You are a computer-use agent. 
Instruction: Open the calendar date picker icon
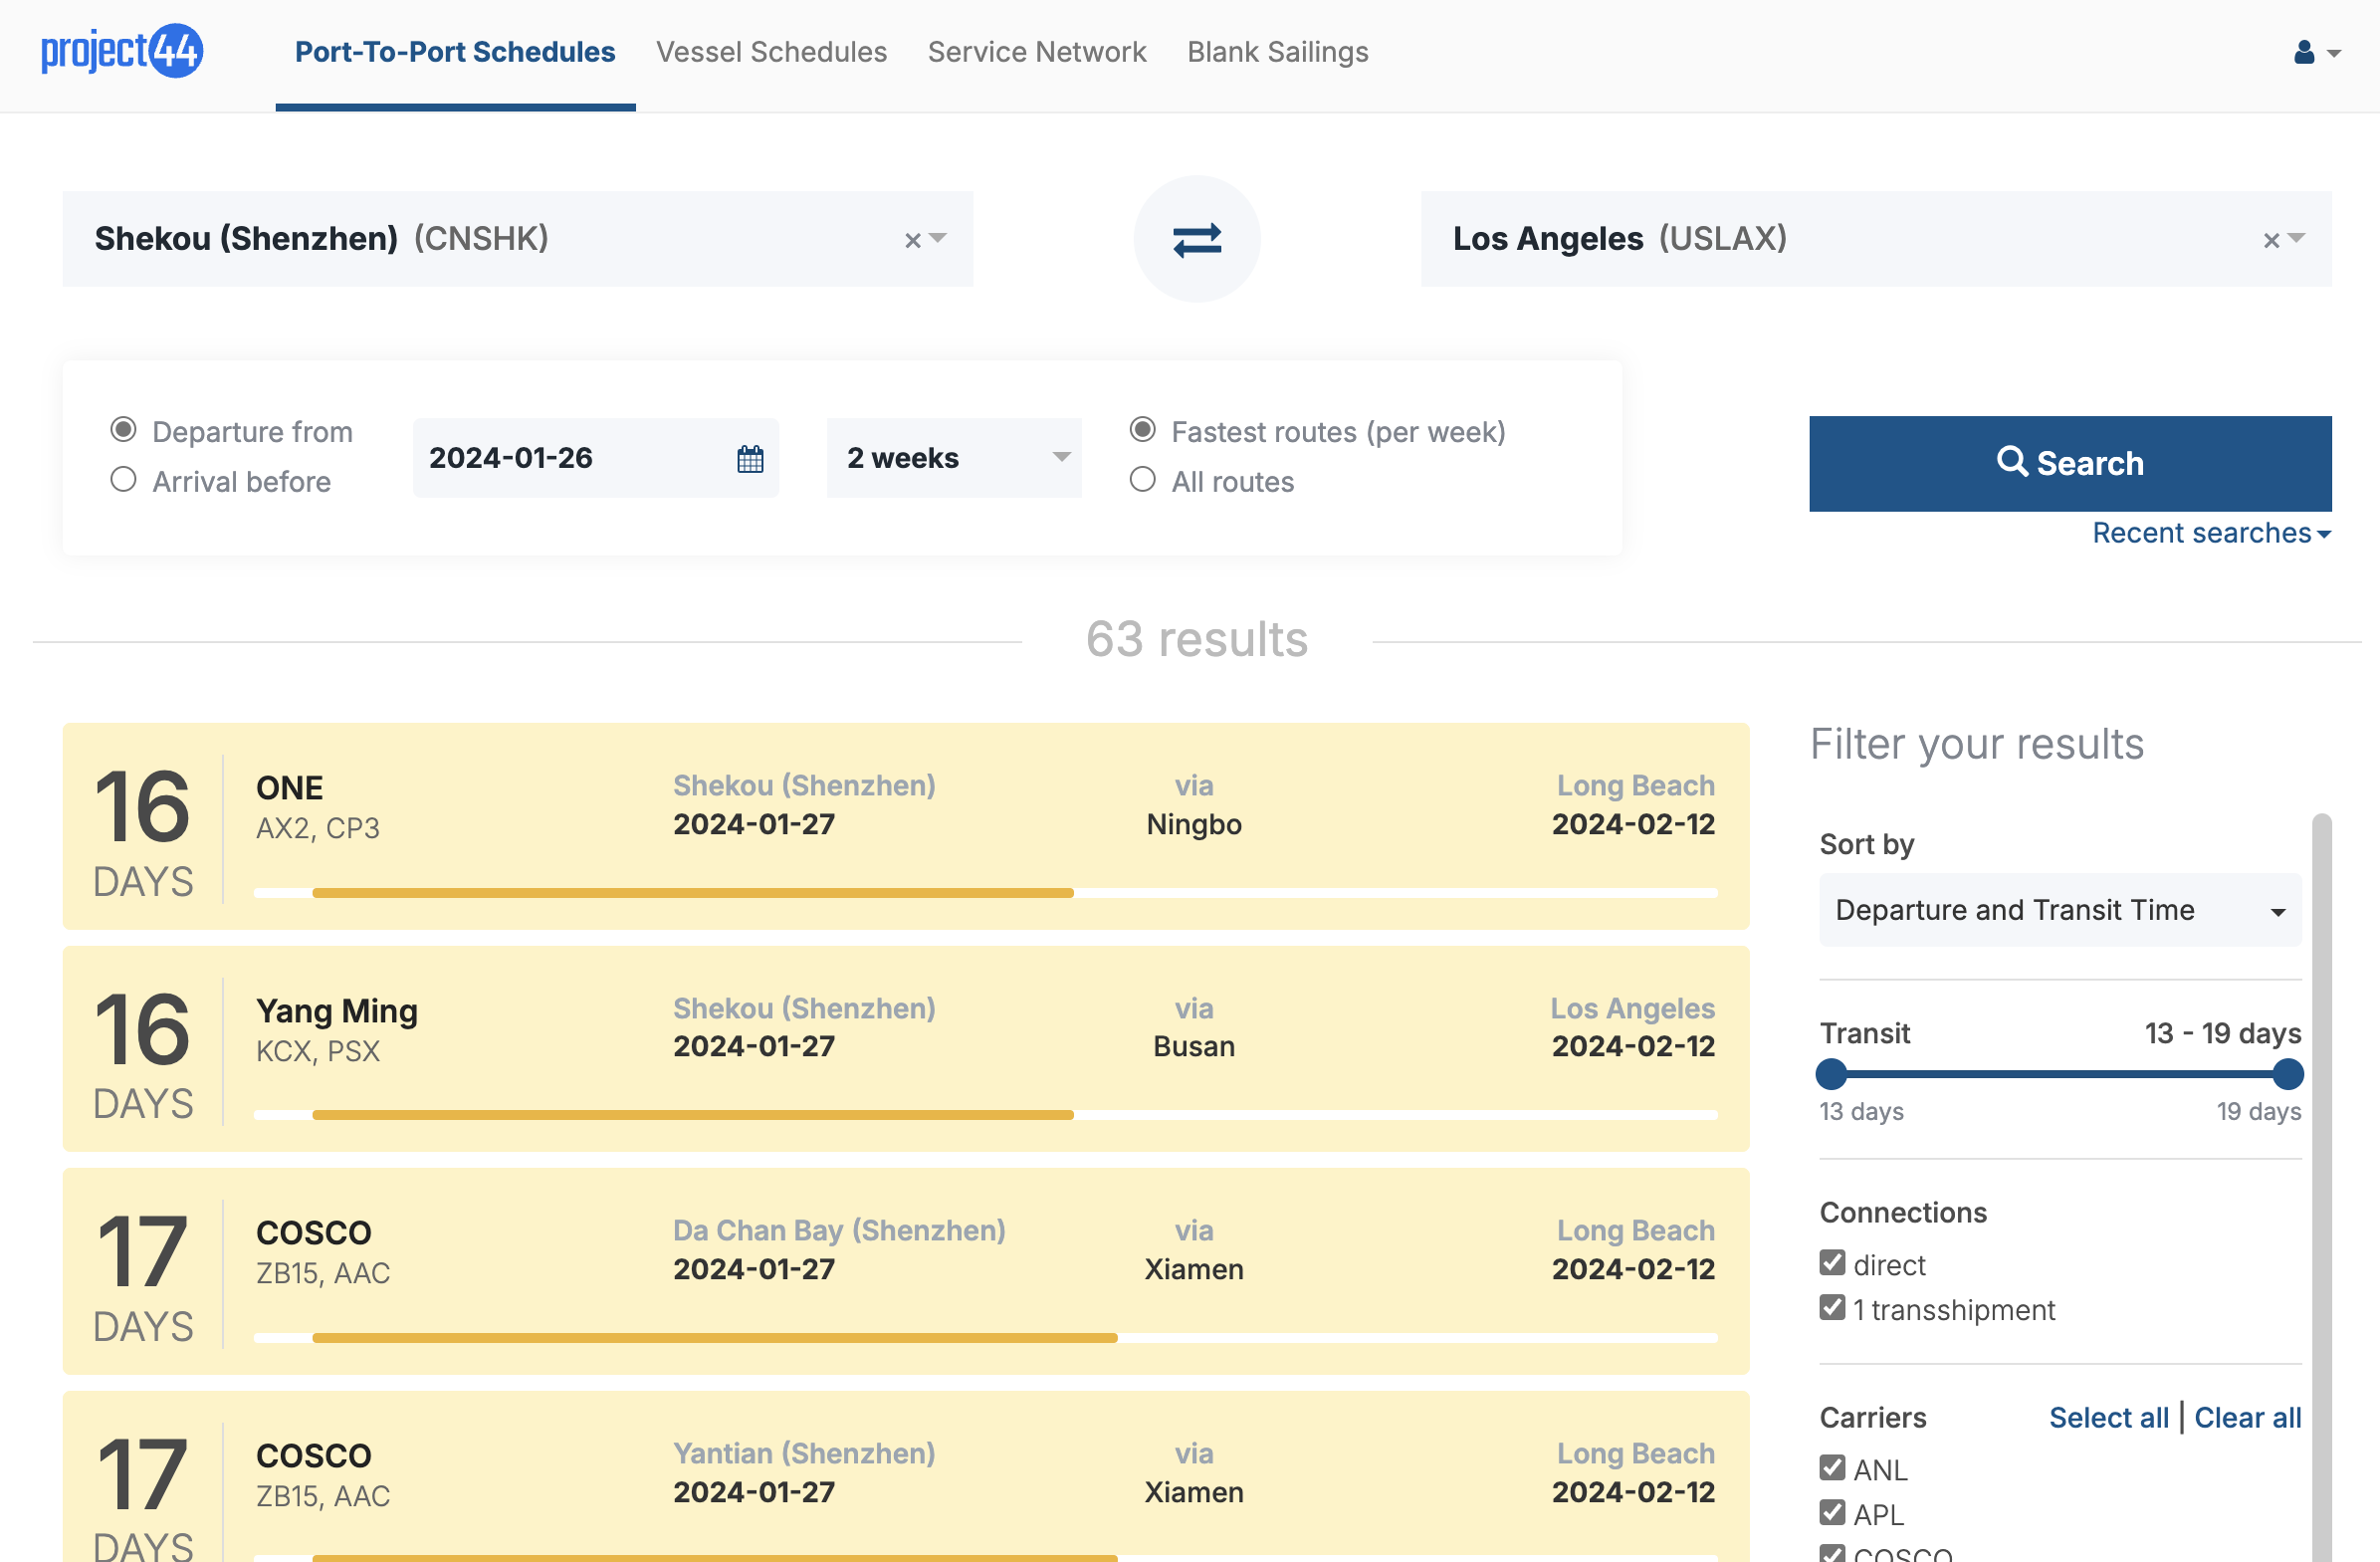[x=750, y=459]
